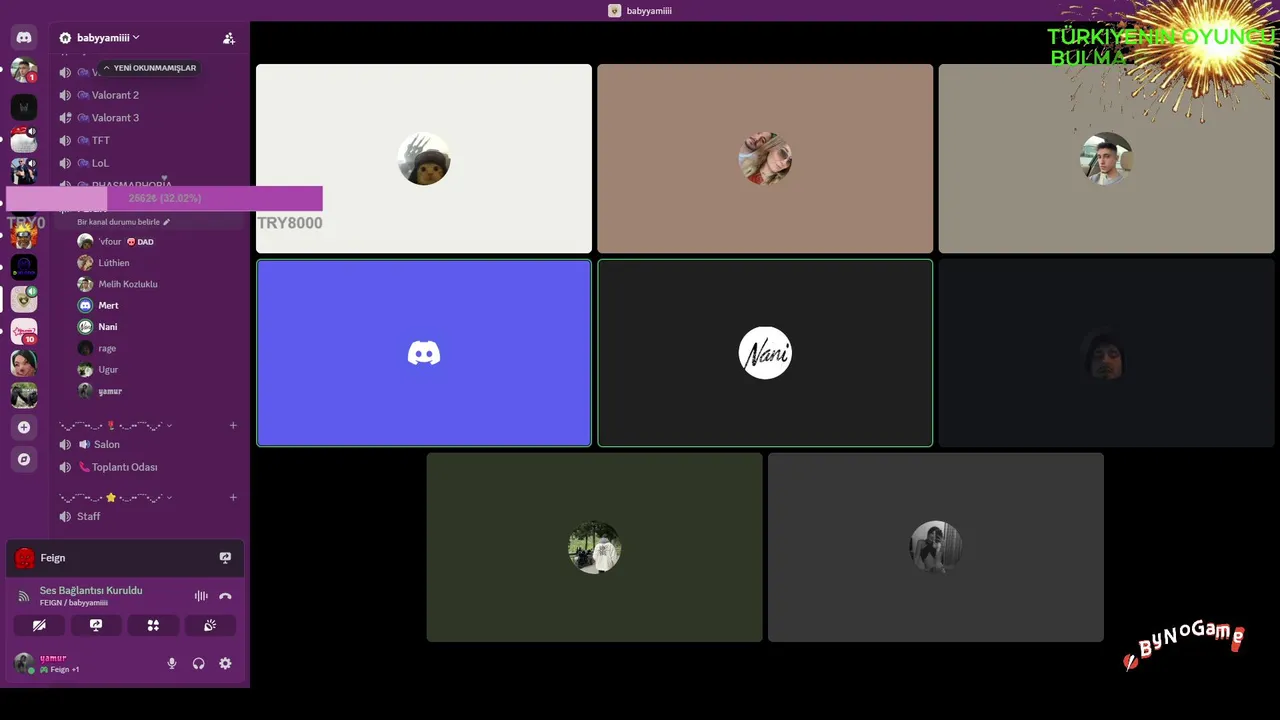Deafen with the headphones icon
Viewport: 1280px width, 720px height.
[199, 663]
